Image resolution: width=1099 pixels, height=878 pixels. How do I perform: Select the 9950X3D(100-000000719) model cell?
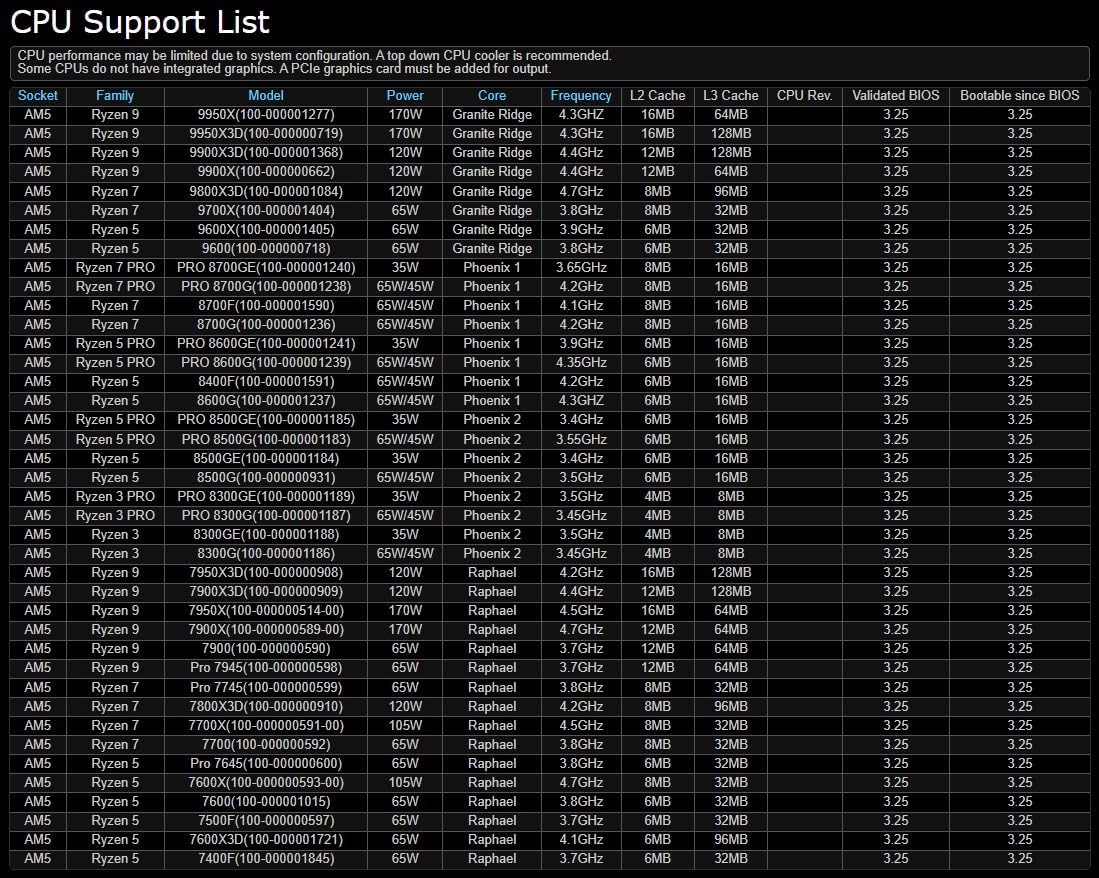265,134
